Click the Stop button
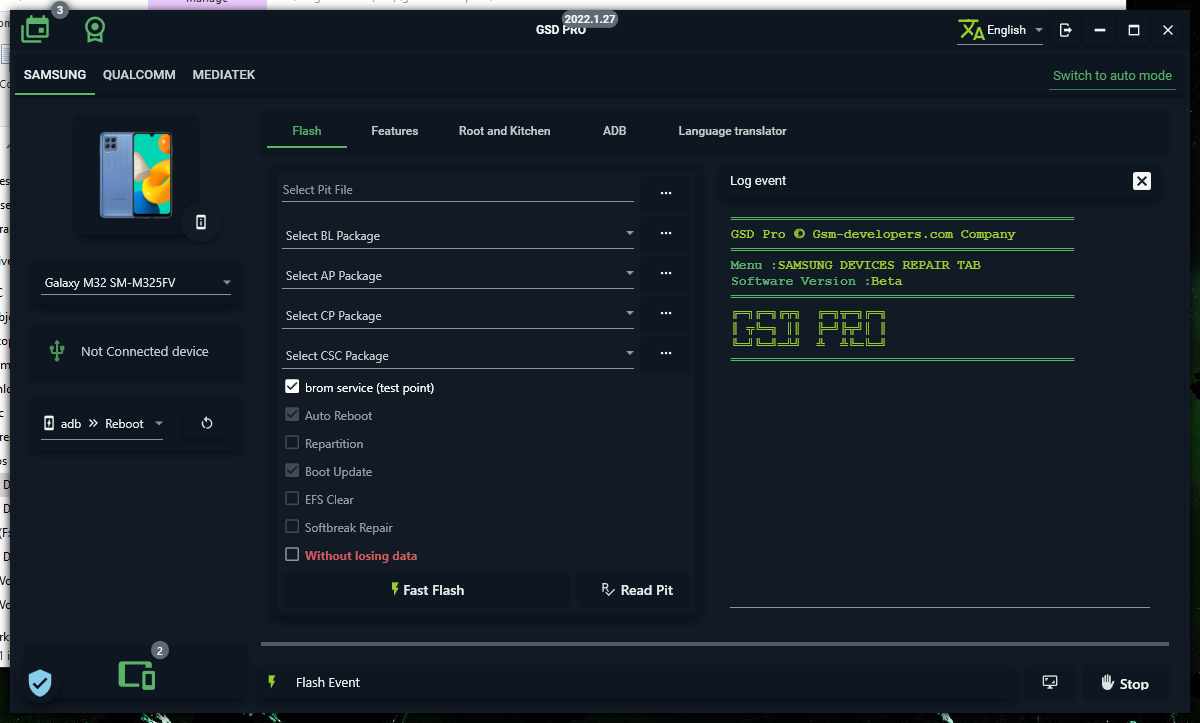1200x723 pixels. [1126, 683]
